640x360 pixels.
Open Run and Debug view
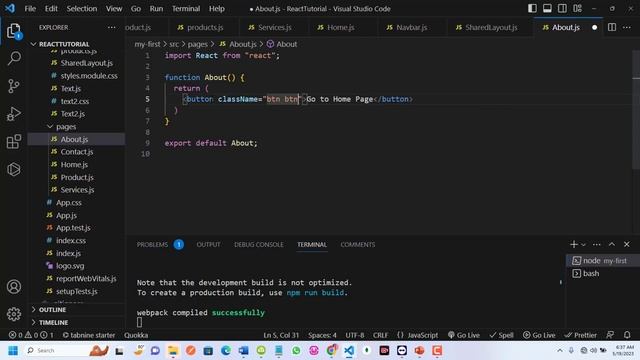pyautogui.click(x=13, y=114)
